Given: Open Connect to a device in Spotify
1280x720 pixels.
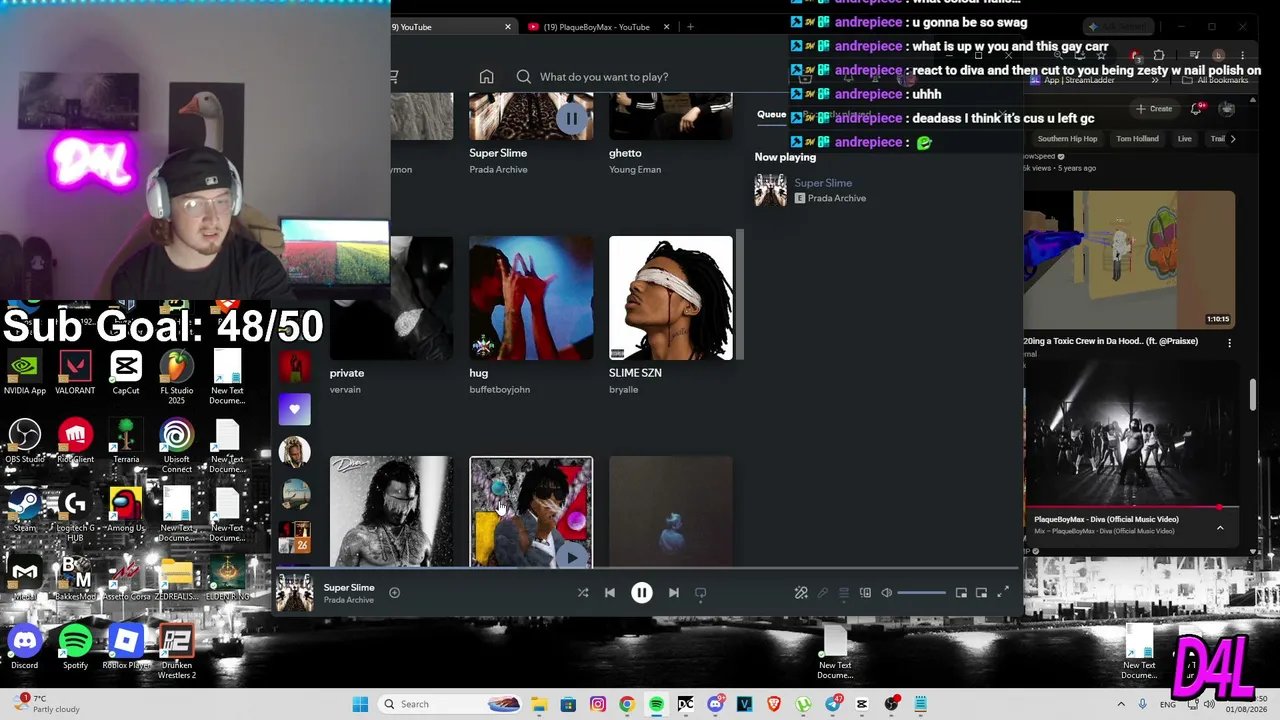Looking at the screenshot, I should [866, 593].
